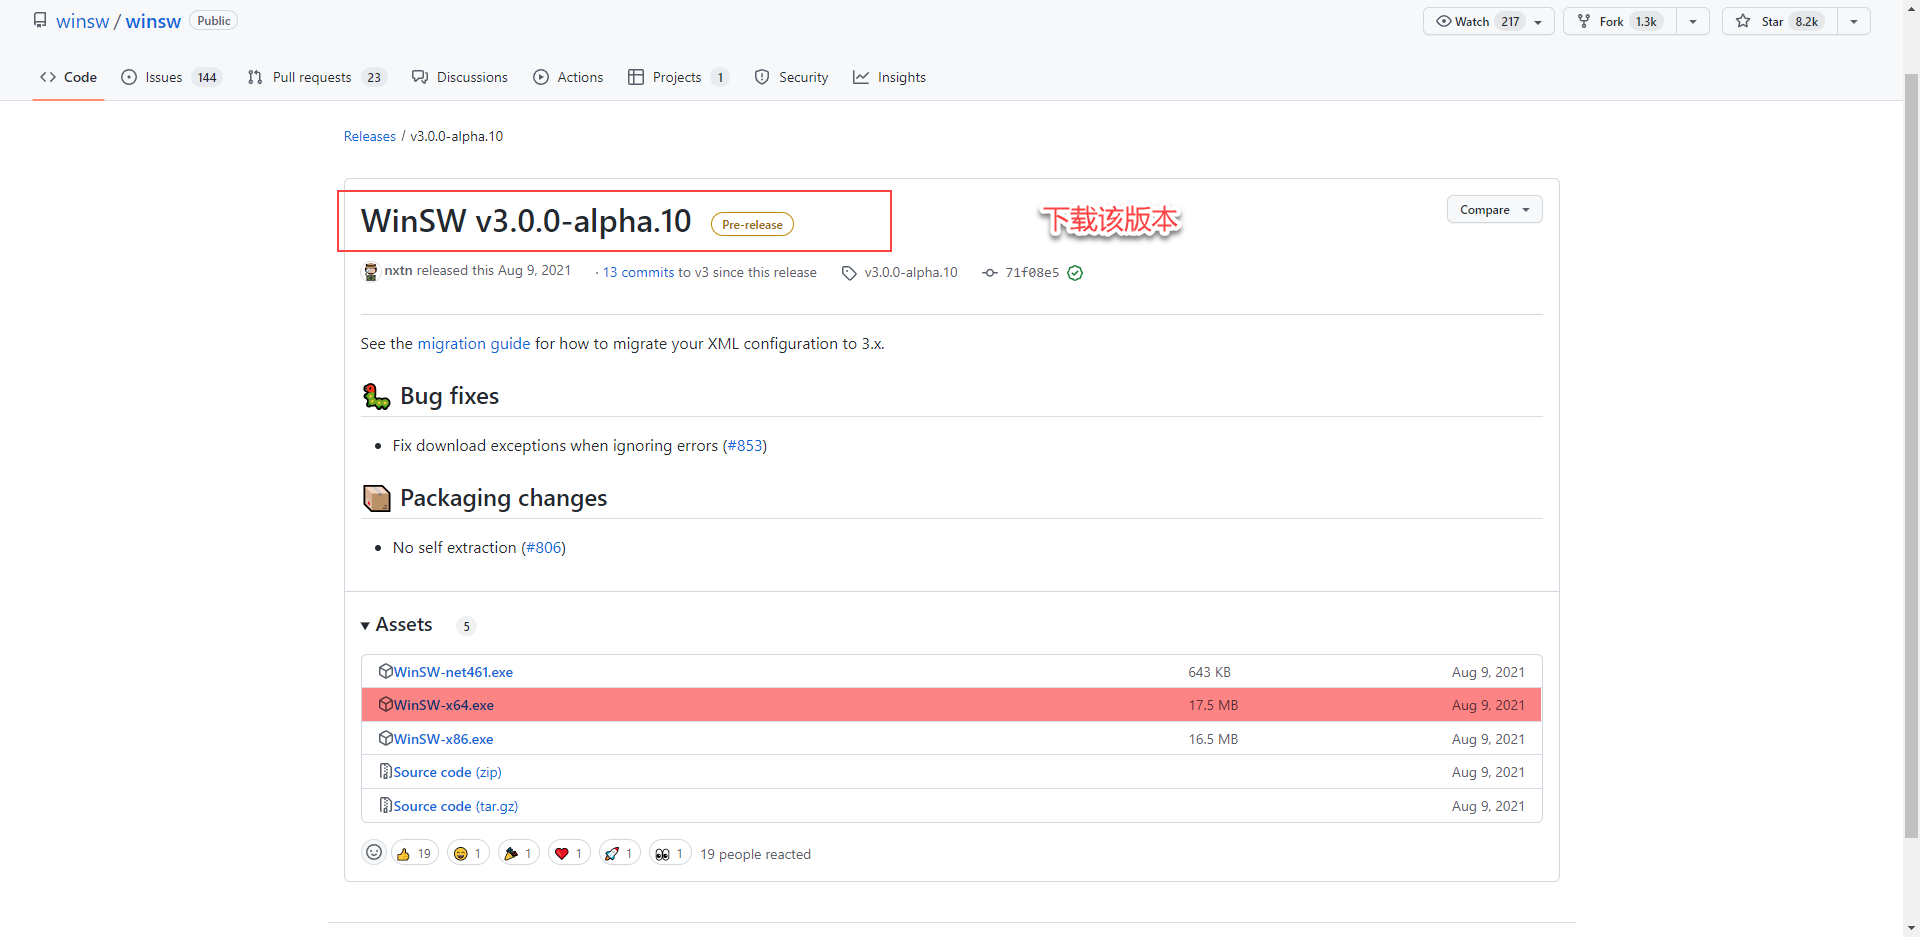Open the Discussions tab
Viewport: 1920px width, 937px height.
tap(460, 77)
